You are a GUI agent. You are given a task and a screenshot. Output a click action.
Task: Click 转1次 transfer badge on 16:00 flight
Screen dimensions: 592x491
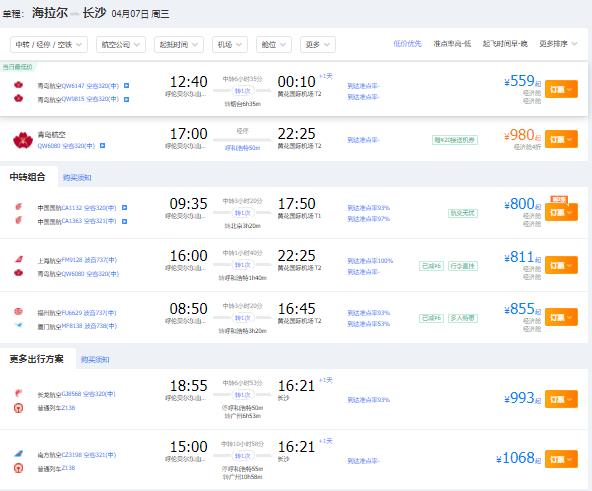243,265
